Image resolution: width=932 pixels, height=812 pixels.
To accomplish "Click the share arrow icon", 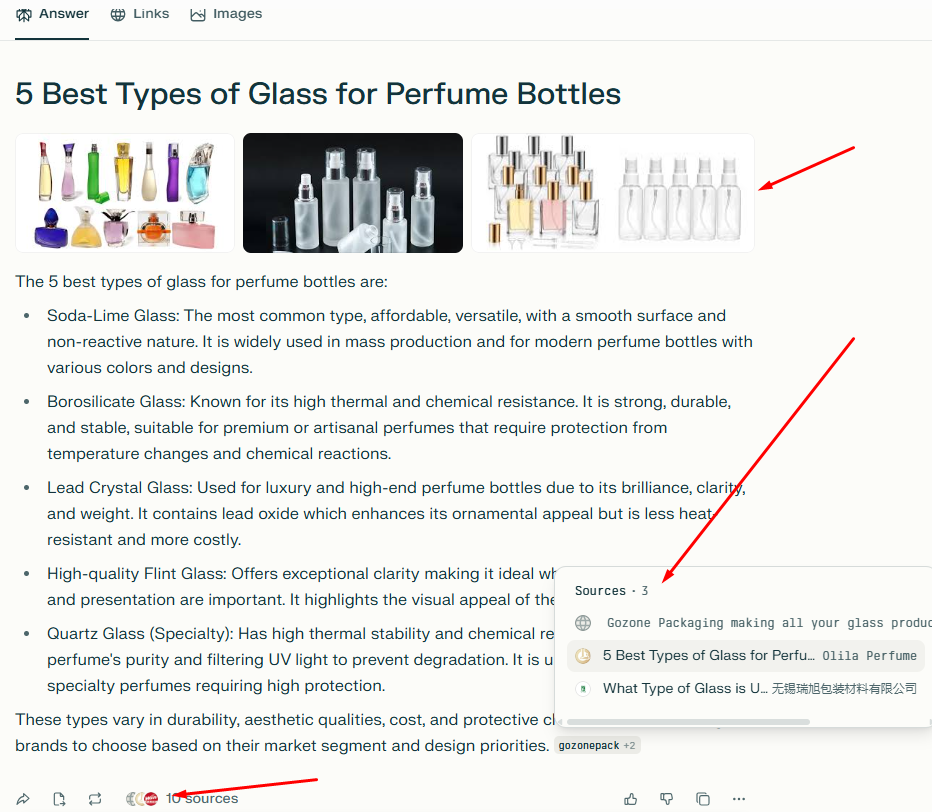I will (23, 799).
